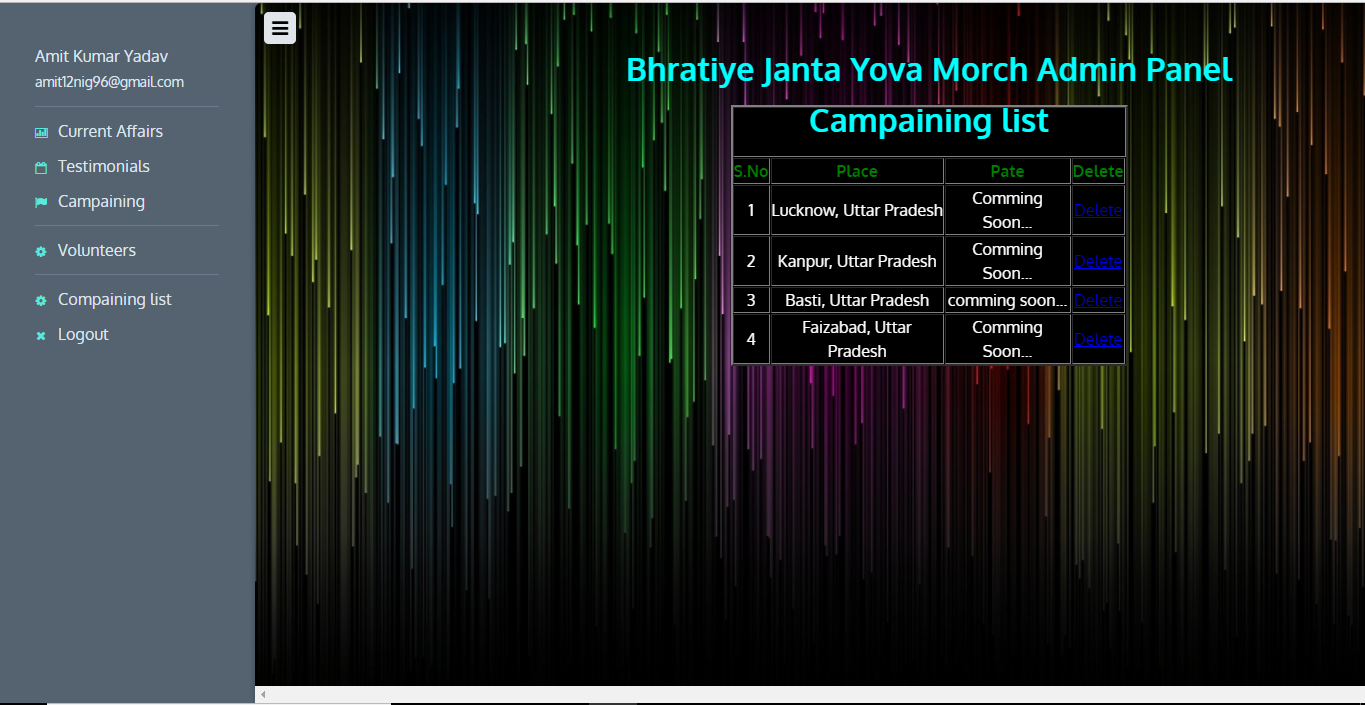Toggle the hamburger menu button

280,28
